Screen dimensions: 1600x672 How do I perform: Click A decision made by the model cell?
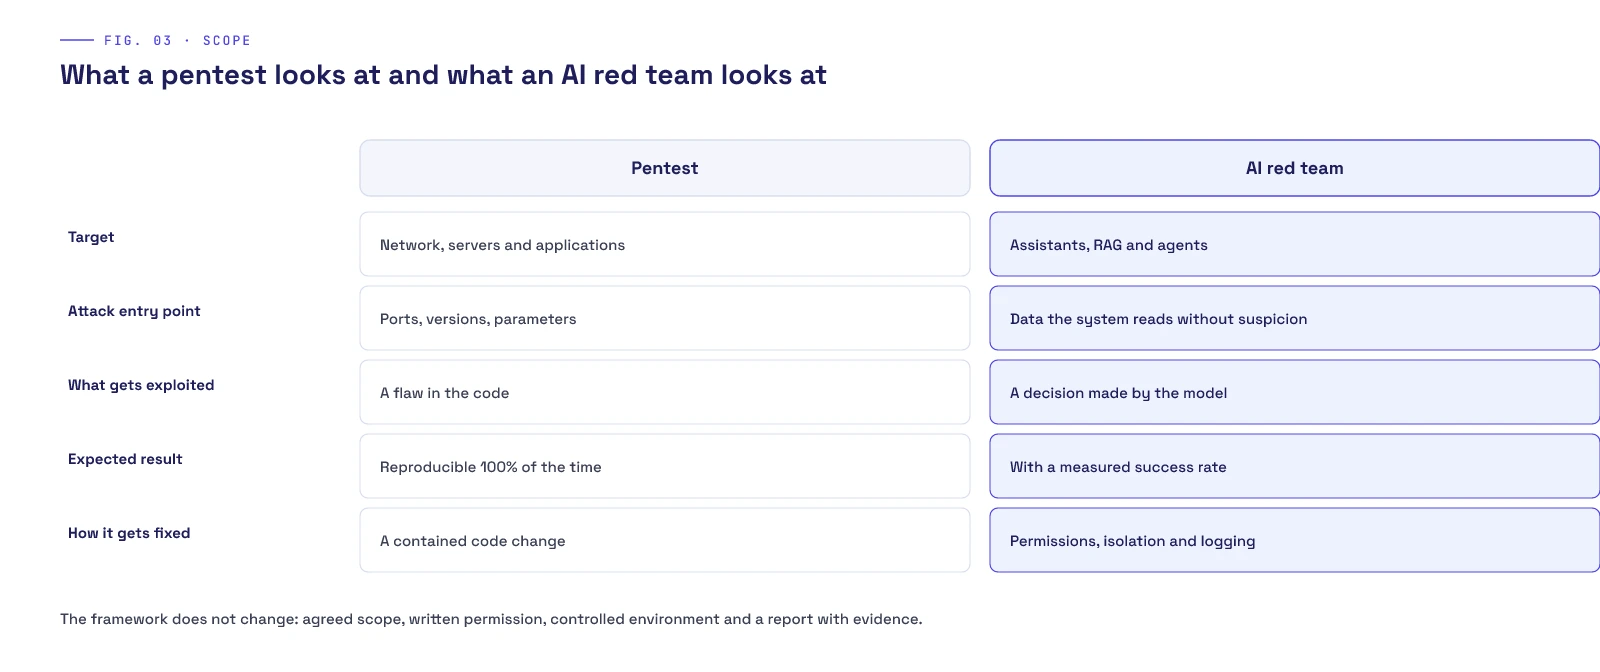coord(1295,392)
